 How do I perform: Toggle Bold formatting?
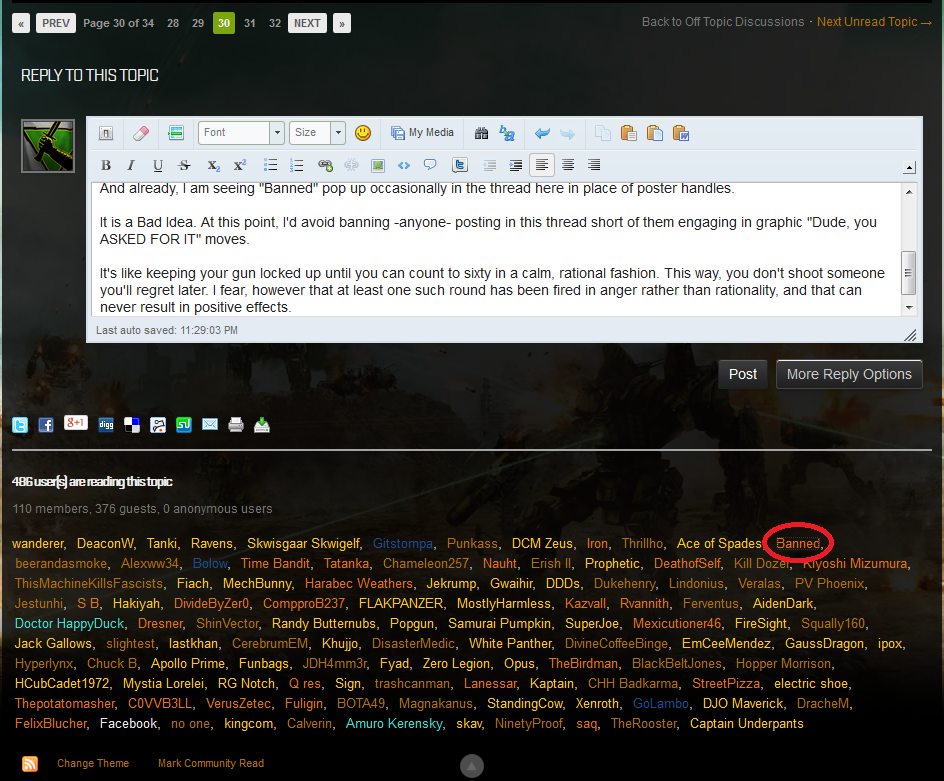click(106, 165)
